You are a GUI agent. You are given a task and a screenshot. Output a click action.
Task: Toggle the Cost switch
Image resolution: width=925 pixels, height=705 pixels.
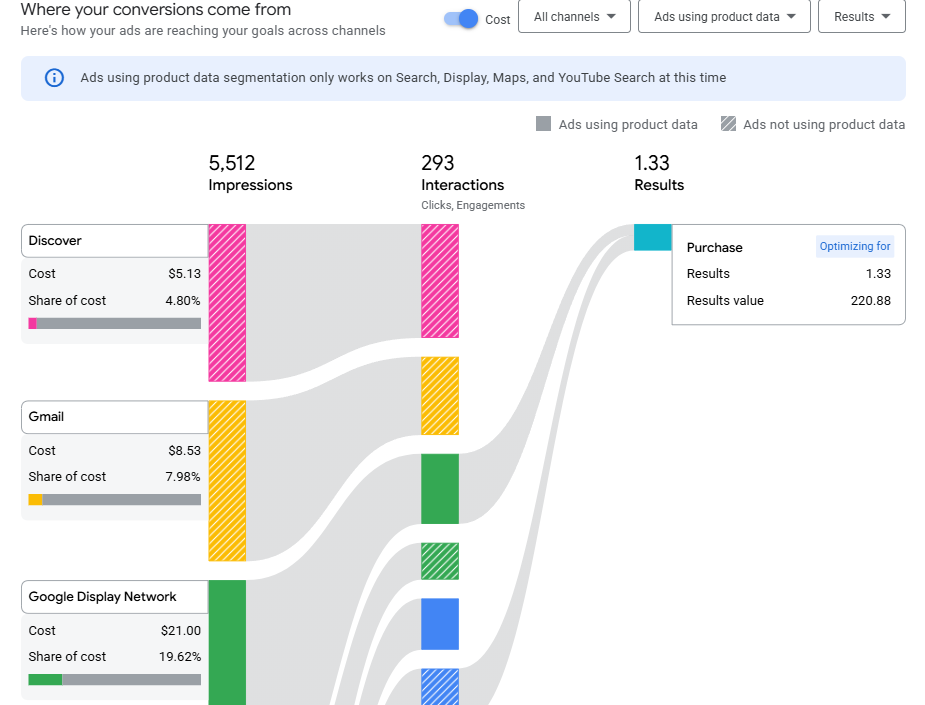tap(460, 19)
